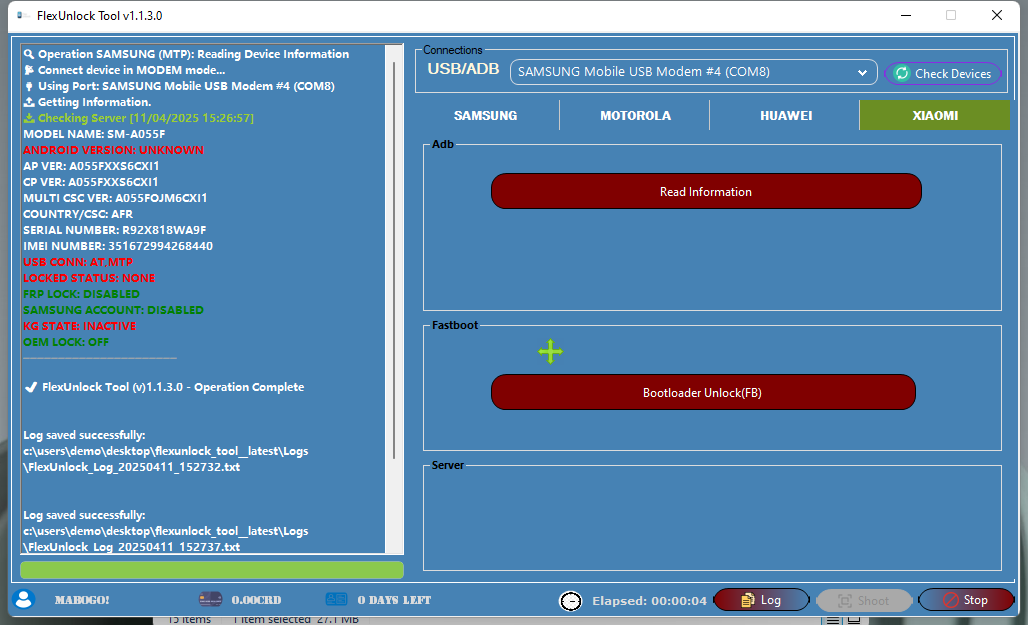Click the USB/ADB connection label

pos(463,69)
